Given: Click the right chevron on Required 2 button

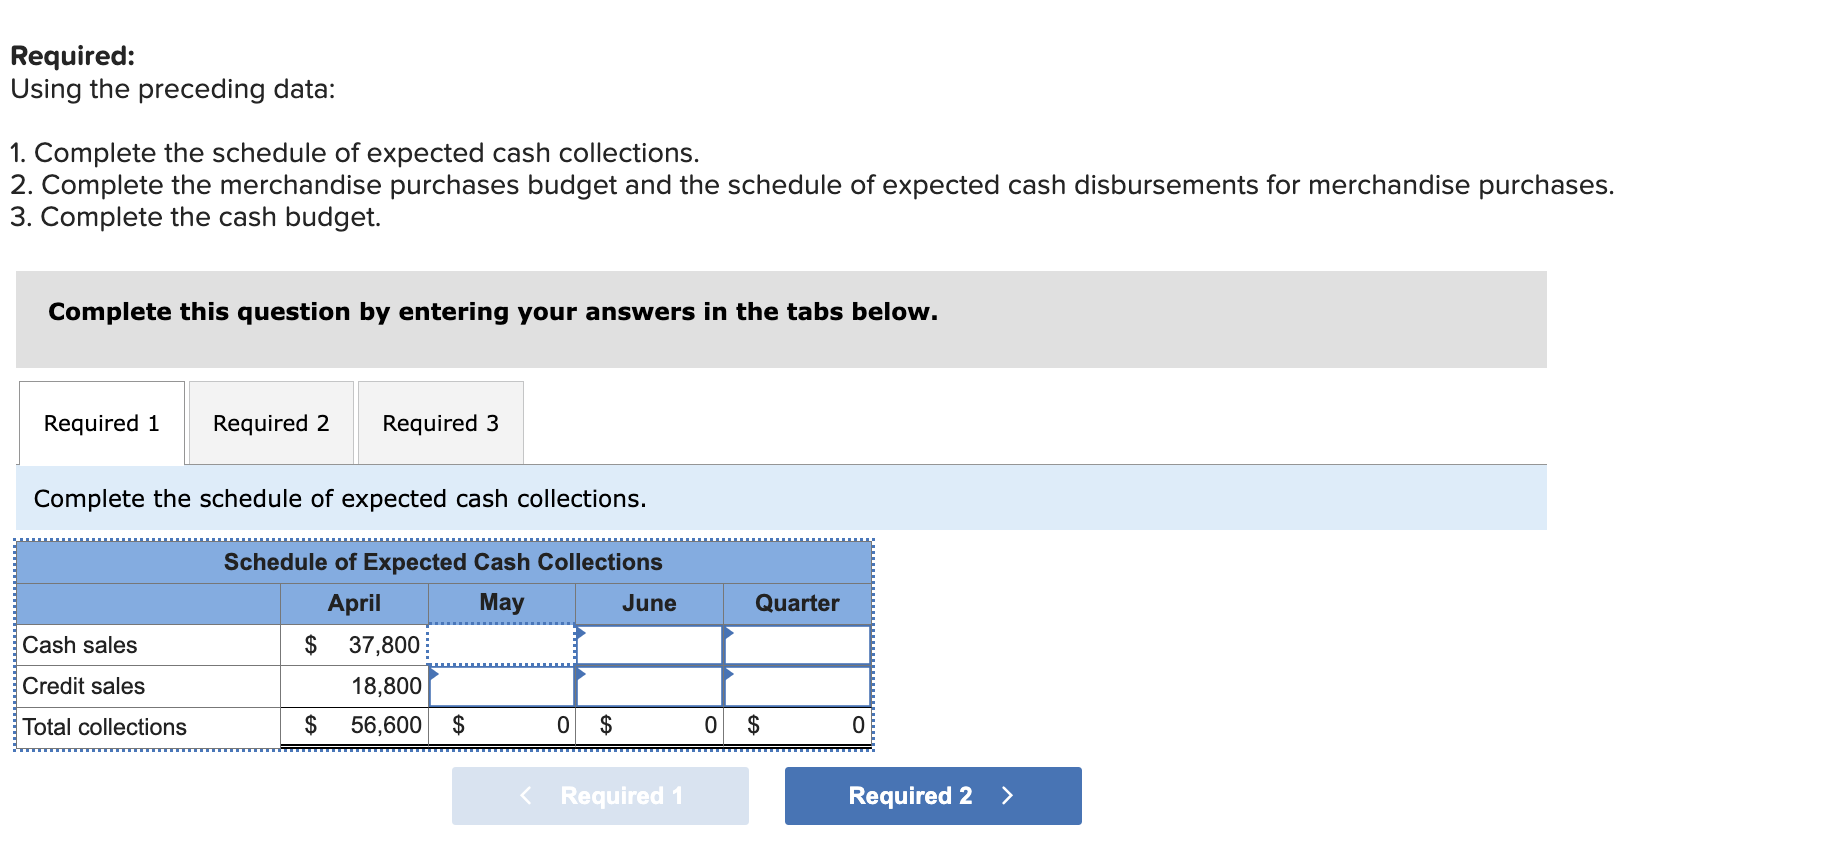Looking at the screenshot, I should [x=1008, y=796].
